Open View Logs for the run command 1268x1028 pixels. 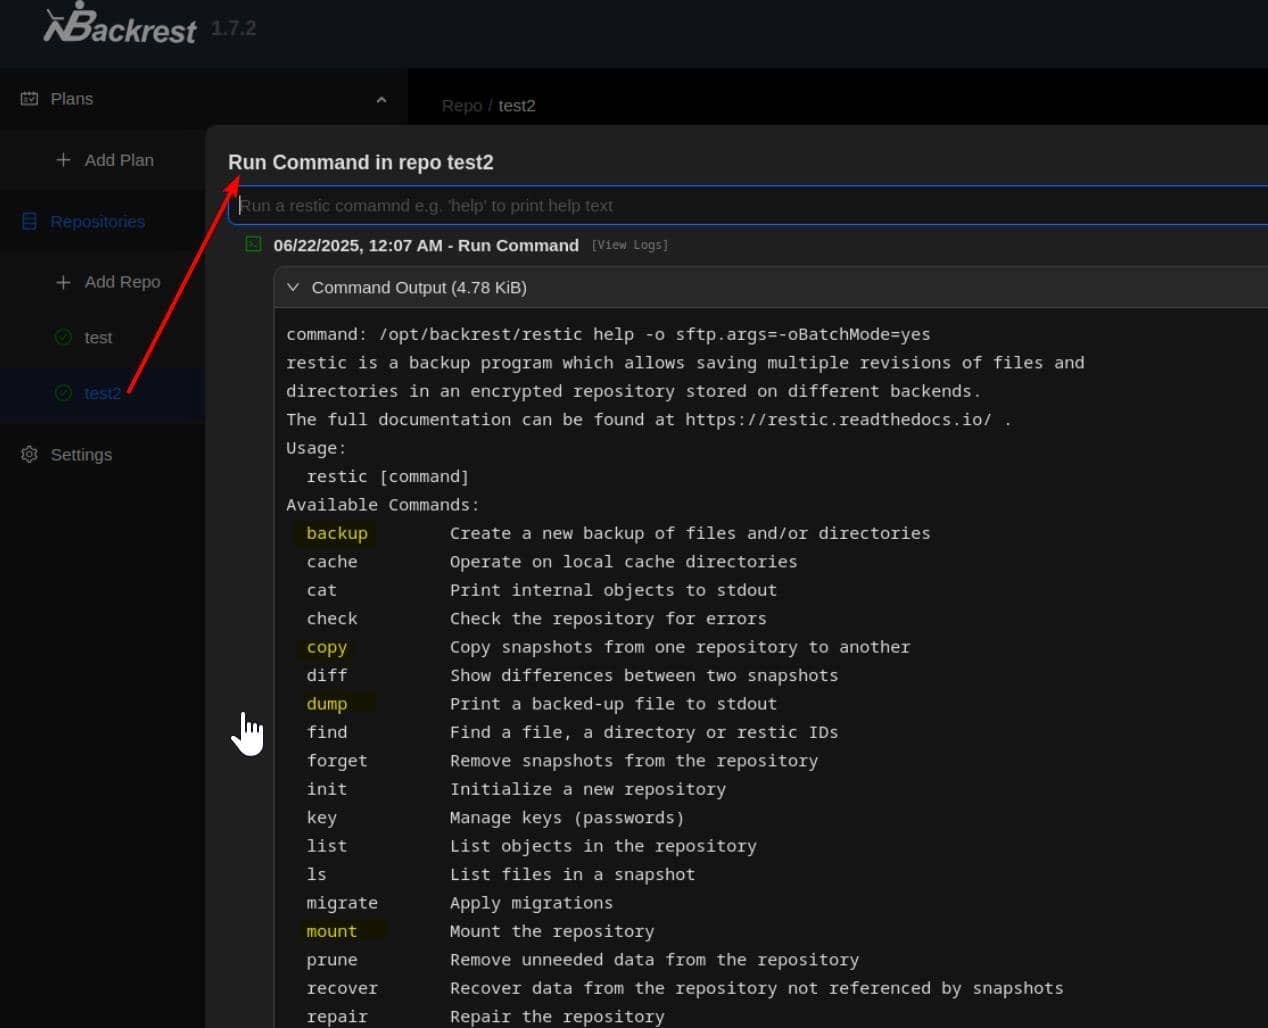(x=630, y=244)
